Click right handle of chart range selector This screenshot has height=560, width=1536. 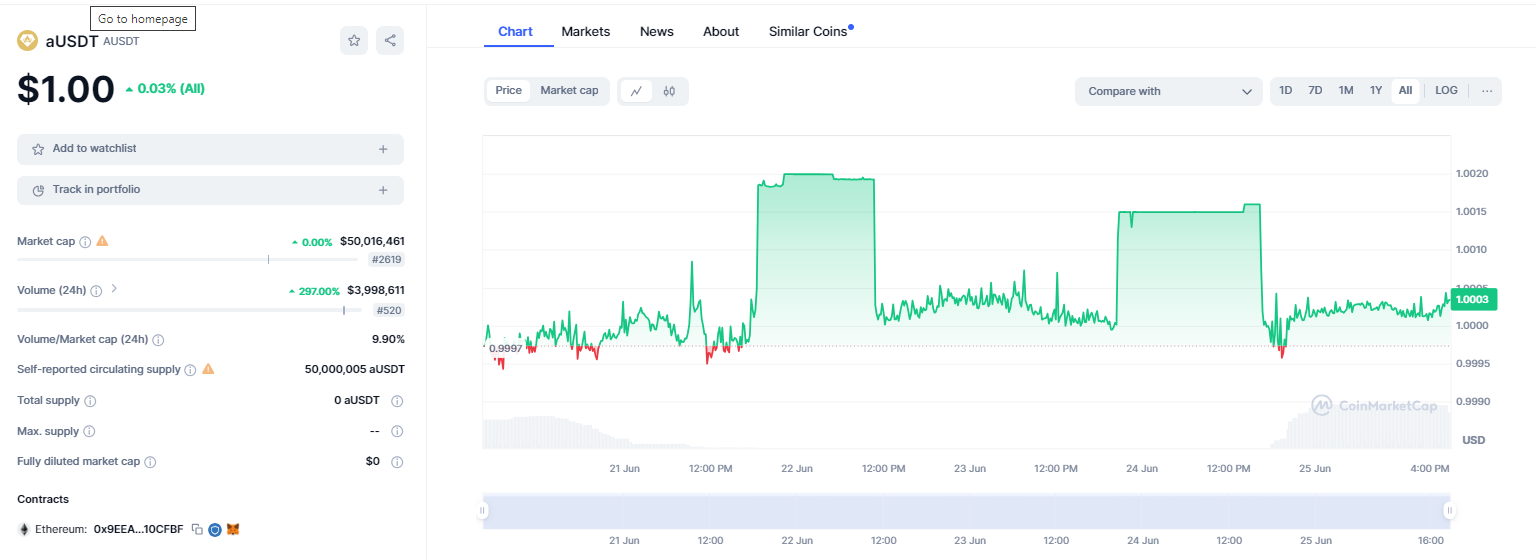pos(1449,511)
